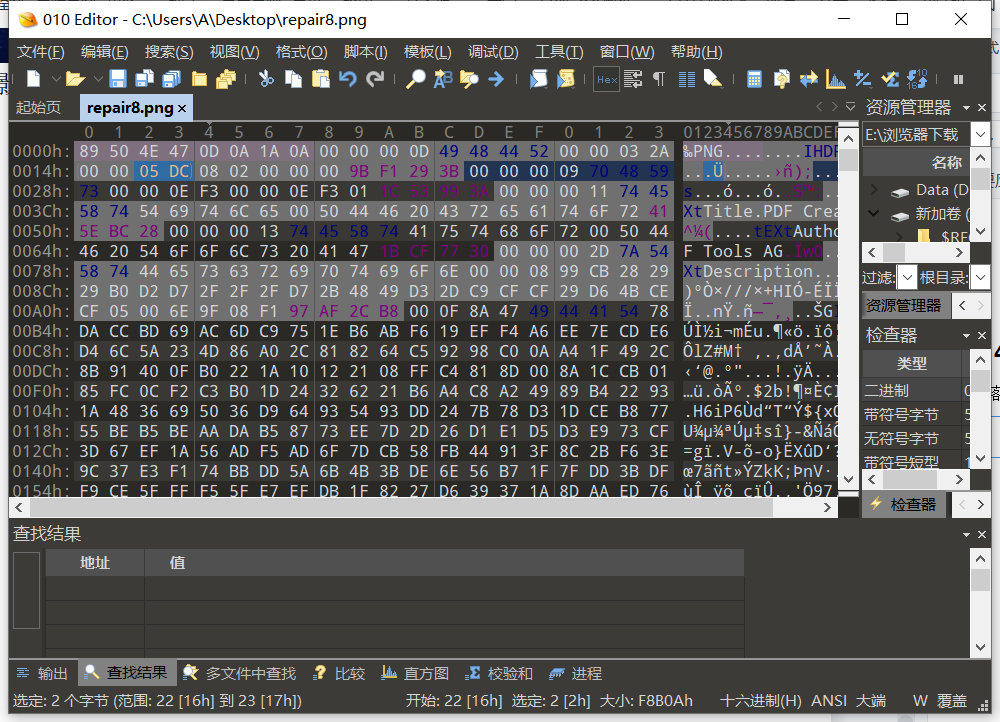Click the Find magnifier icon

point(416,79)
